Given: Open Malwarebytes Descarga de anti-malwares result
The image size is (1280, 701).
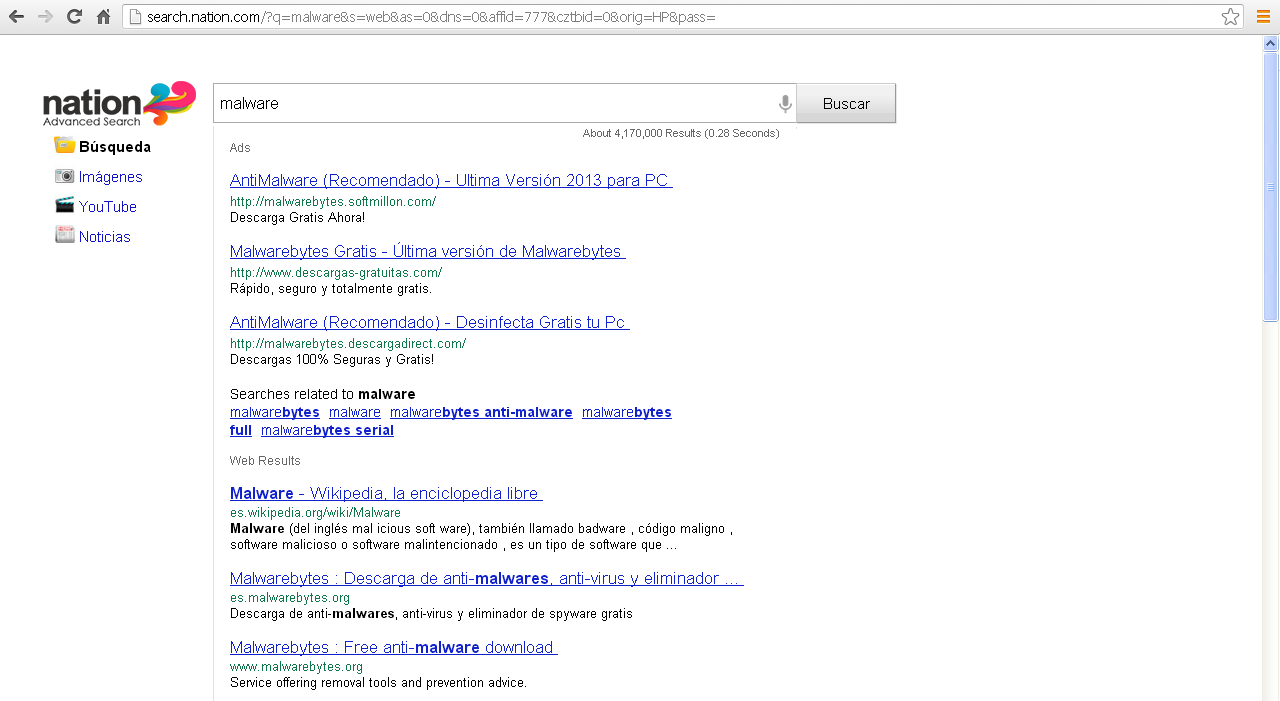Looking at the screenshot, I should pyautogui.click(x=487, y=579).
